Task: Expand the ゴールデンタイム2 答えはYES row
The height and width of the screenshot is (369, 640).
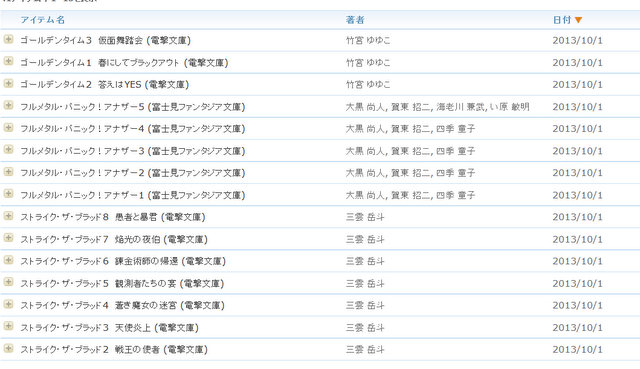Action: point(8,83)
